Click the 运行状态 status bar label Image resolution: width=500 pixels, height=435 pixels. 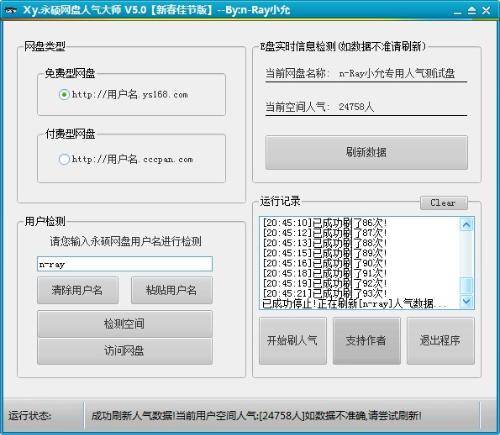click(29, 416)
